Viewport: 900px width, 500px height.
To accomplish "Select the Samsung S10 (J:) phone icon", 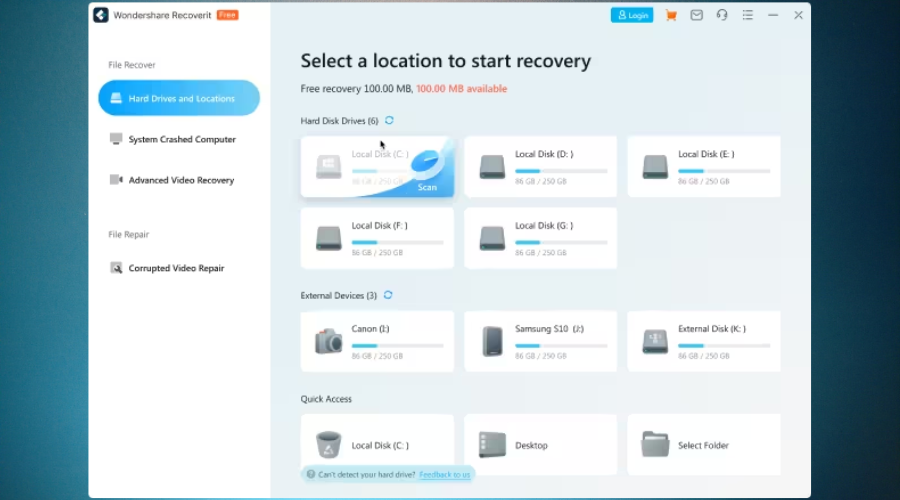I will coord(492,341).
